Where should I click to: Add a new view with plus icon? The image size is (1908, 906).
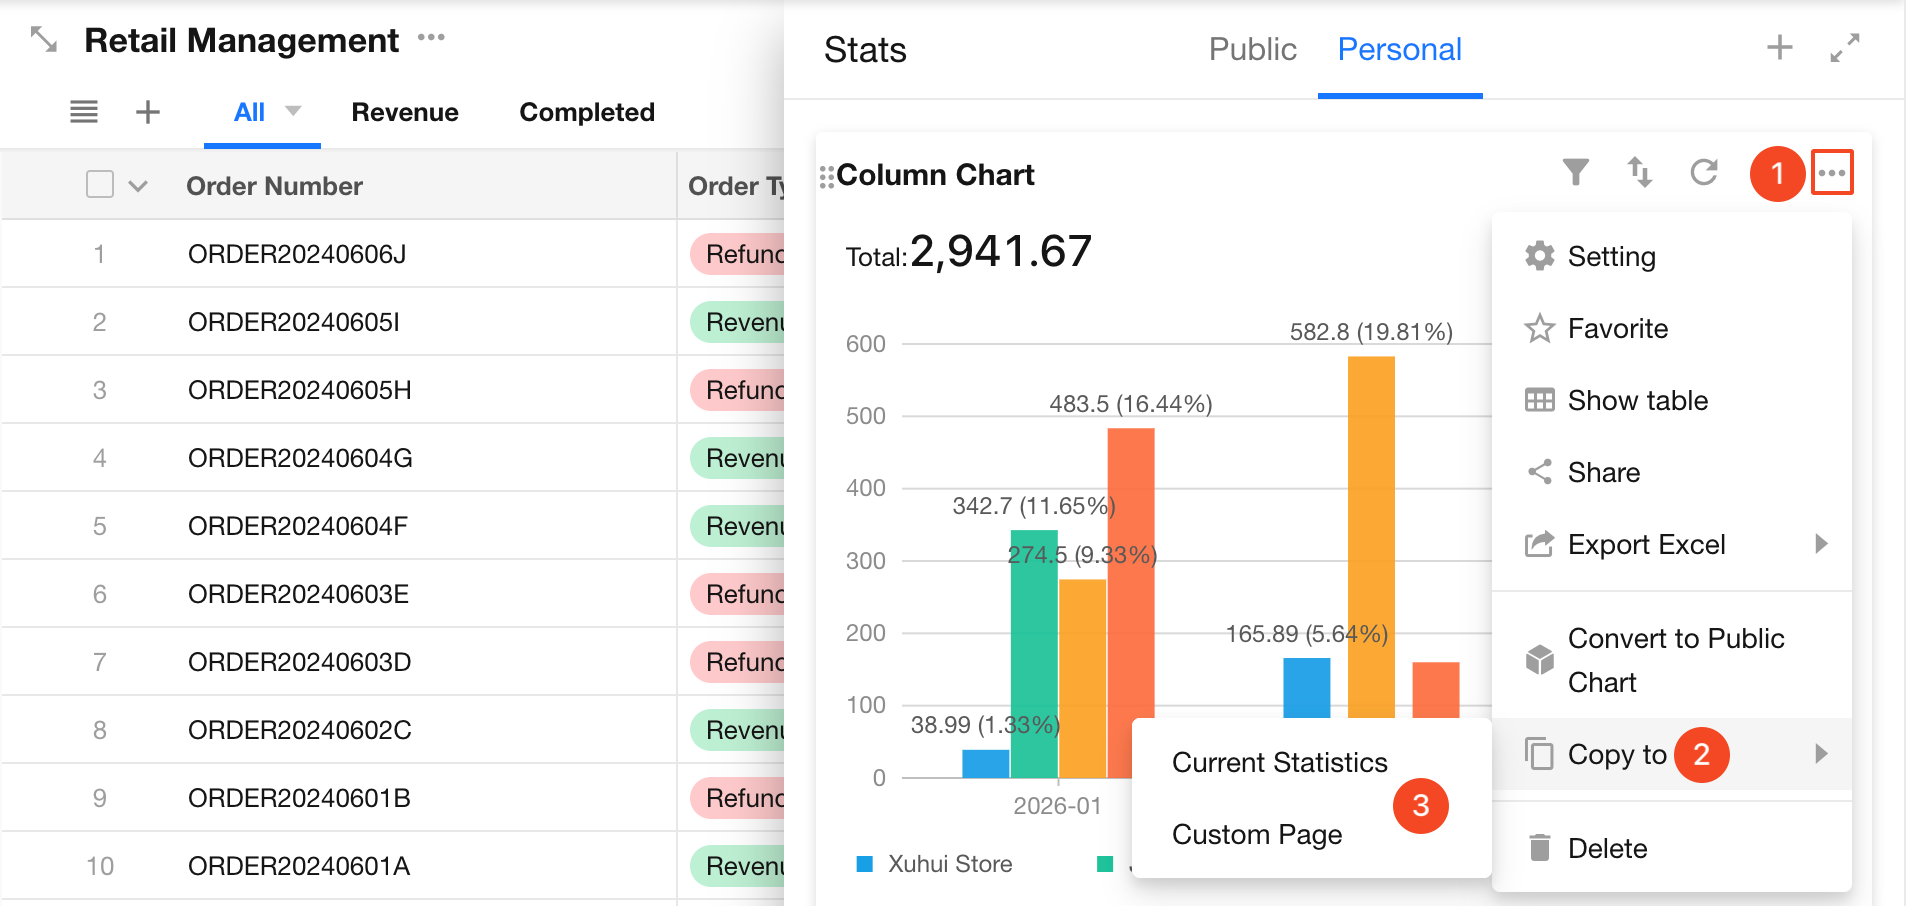[148, 112]
